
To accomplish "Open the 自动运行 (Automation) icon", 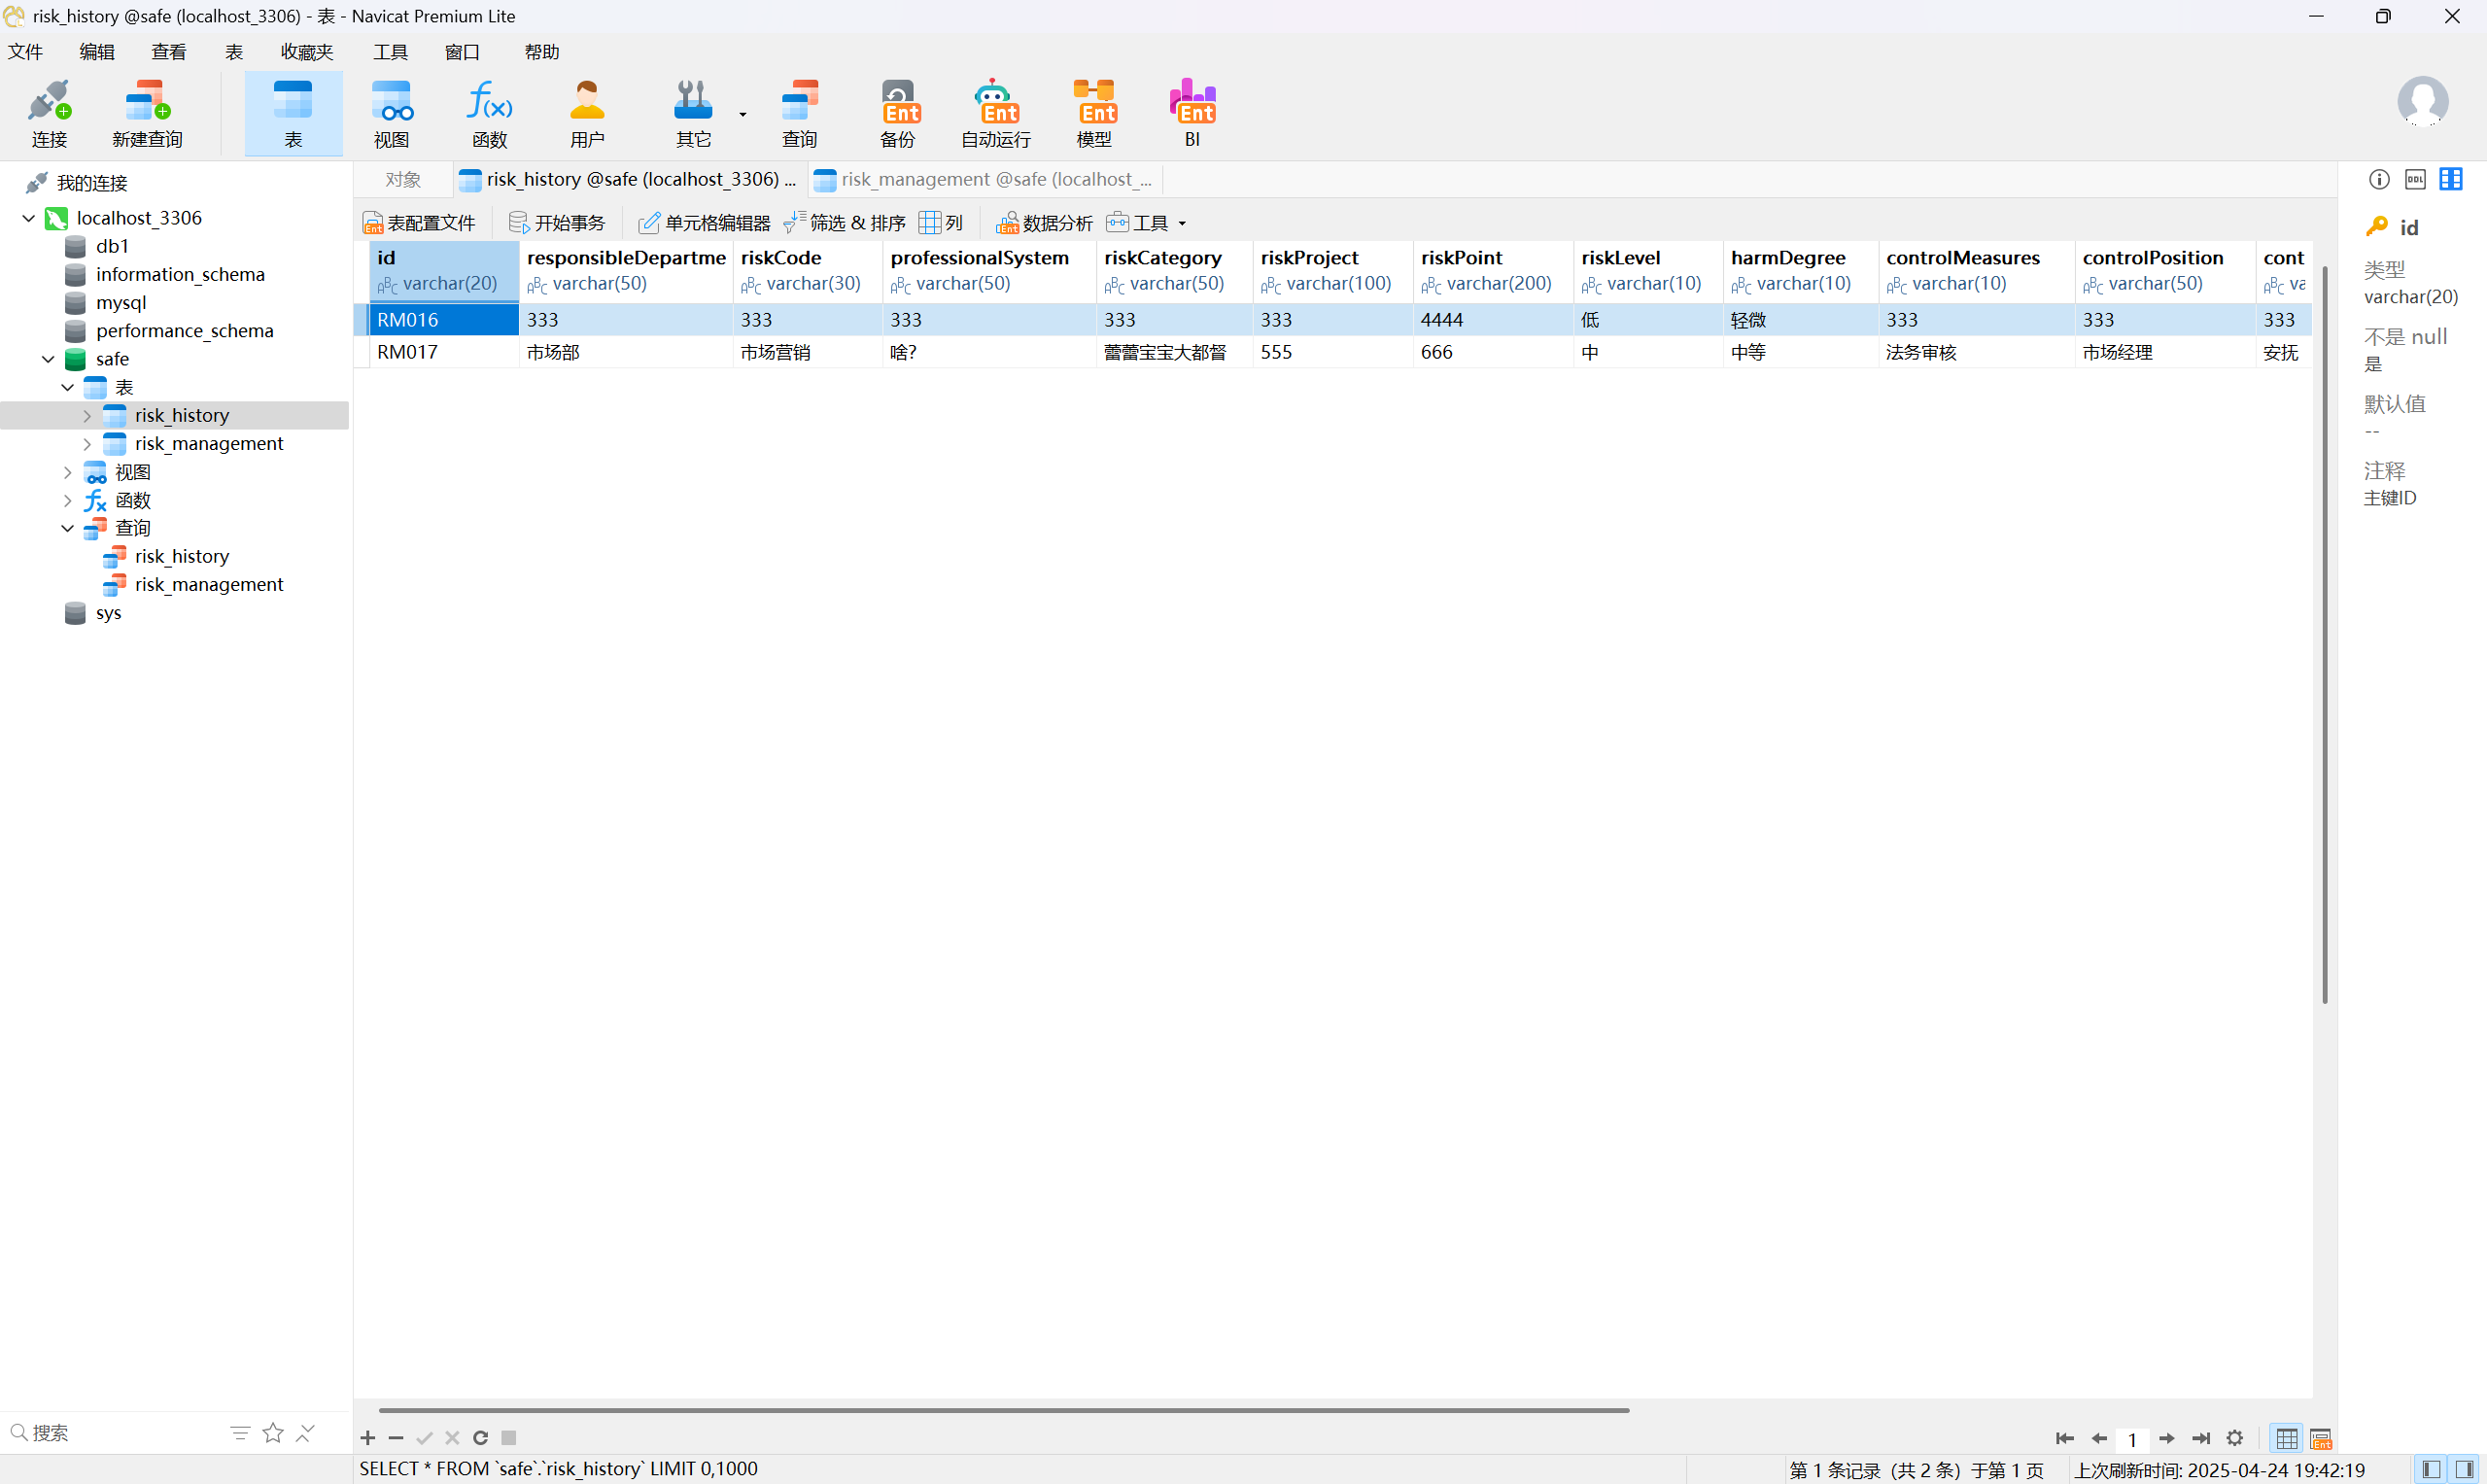I will point(995,113).
